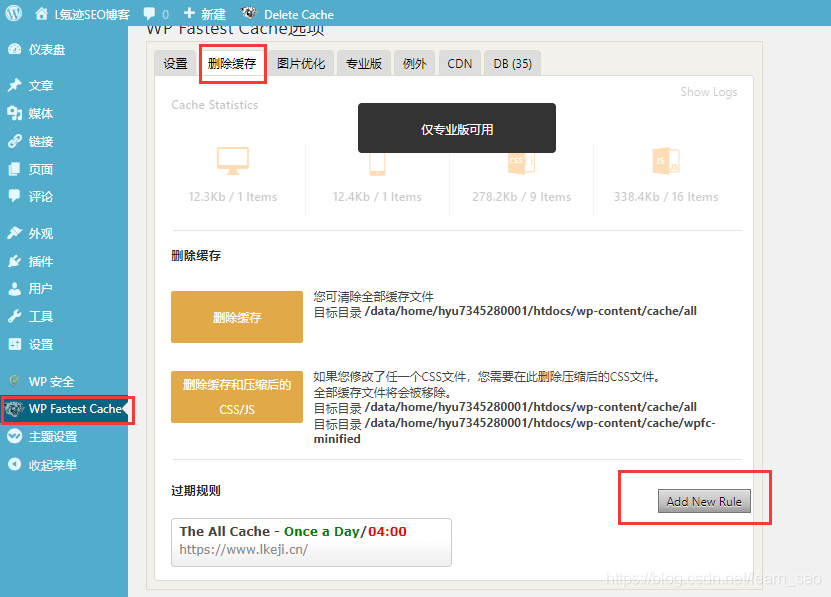This screenshot has height=597, width=831.
Task: Select the 删除缓存 tab
Action: pyautogui.click(x=232, y=64)
